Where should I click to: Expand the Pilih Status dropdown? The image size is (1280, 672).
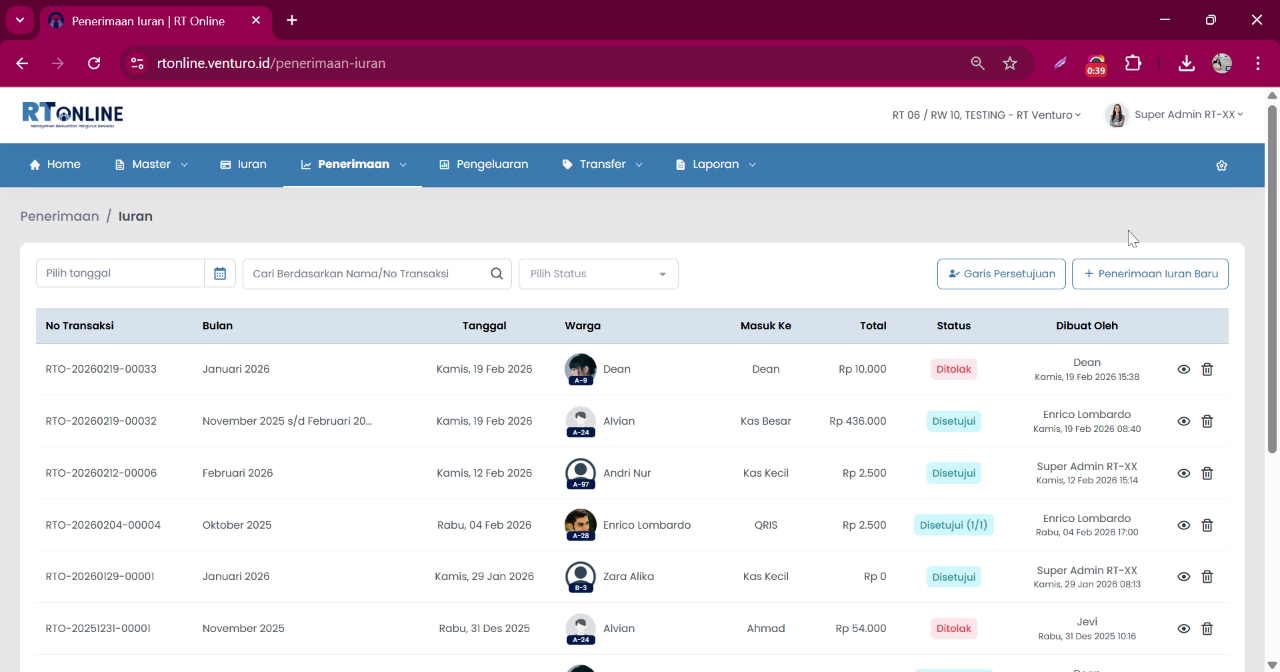598,274
